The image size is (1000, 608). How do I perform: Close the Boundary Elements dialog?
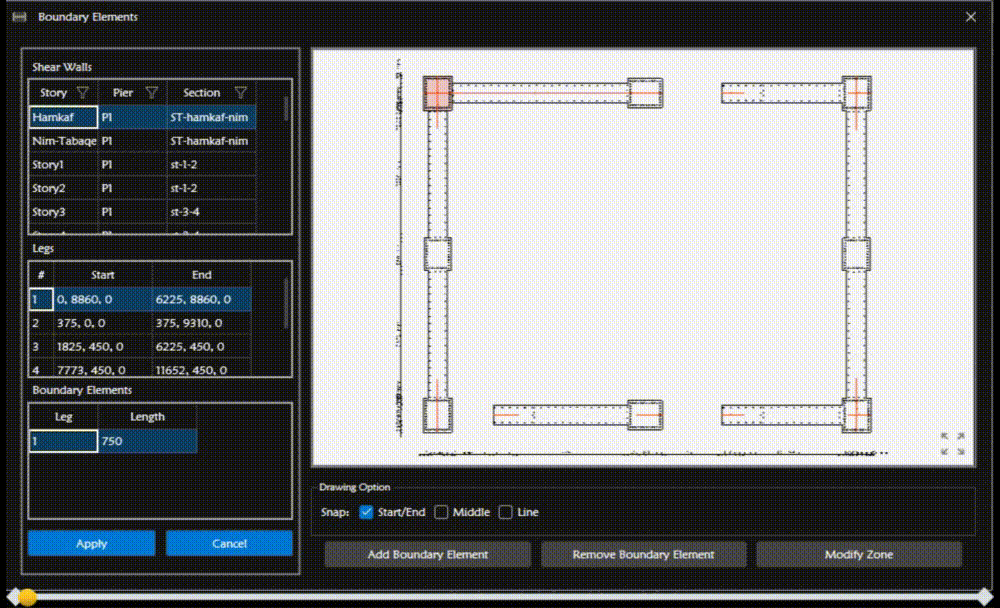(x=970, y=17)
